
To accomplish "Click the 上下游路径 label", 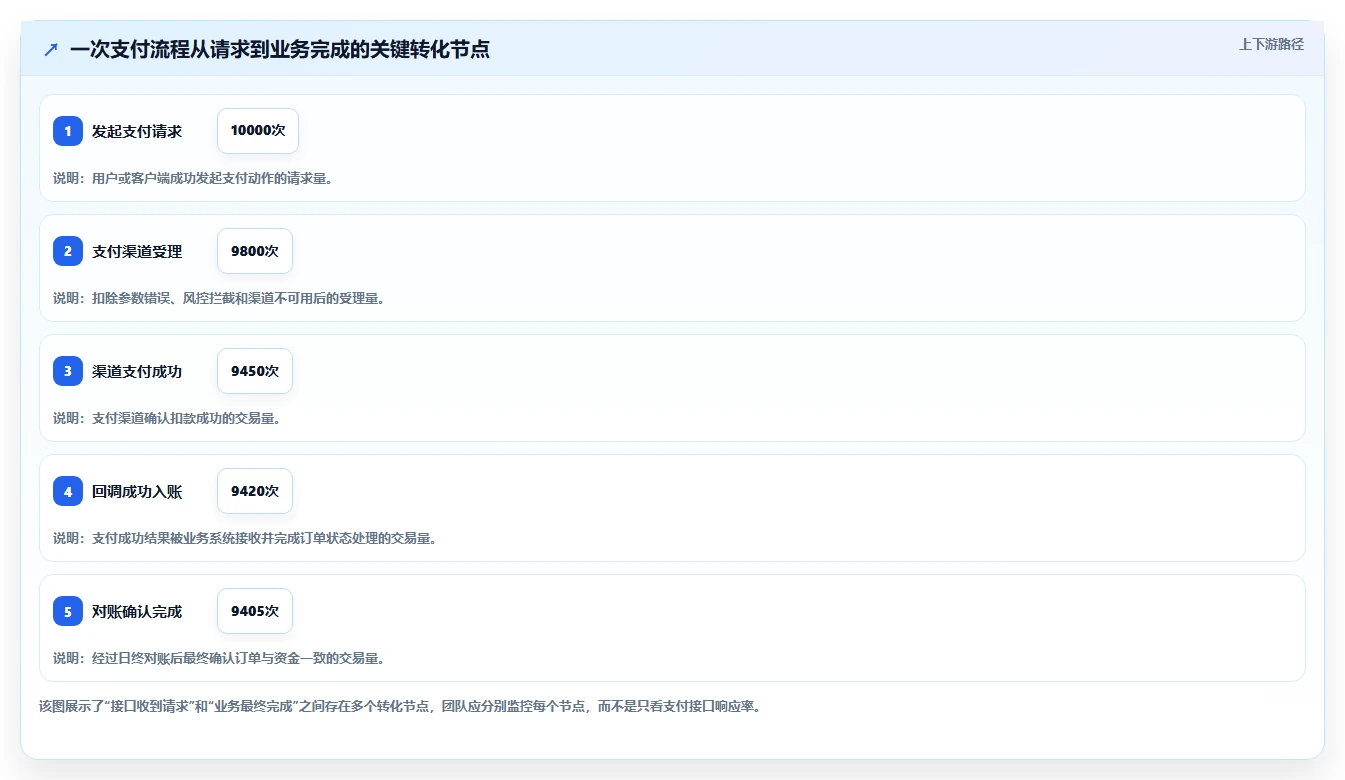I will [x=1271, y=44].
